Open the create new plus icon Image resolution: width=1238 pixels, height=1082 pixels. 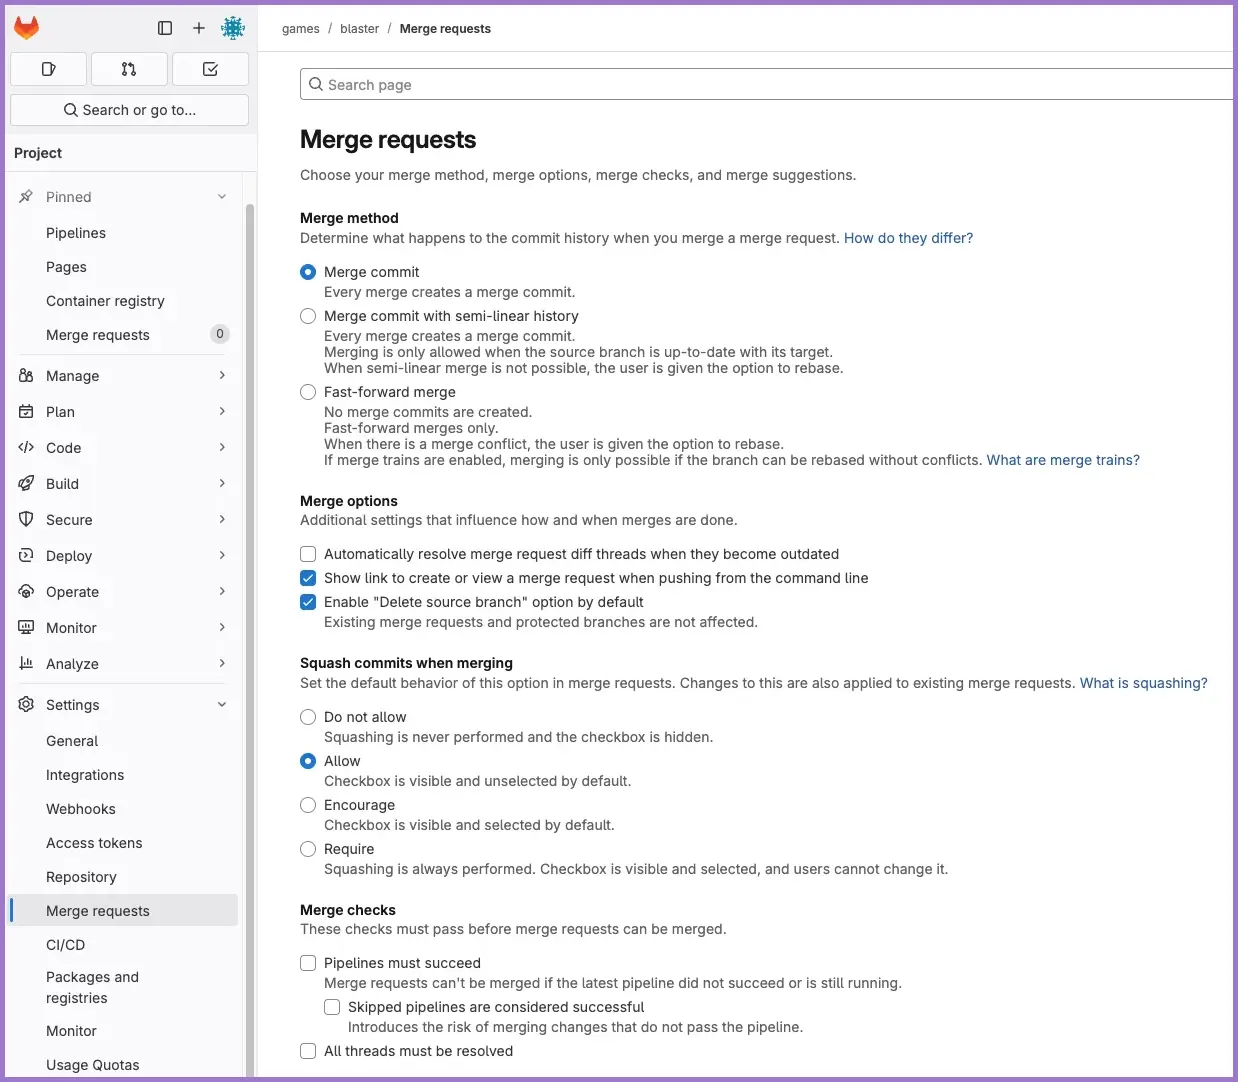point(199,28)
